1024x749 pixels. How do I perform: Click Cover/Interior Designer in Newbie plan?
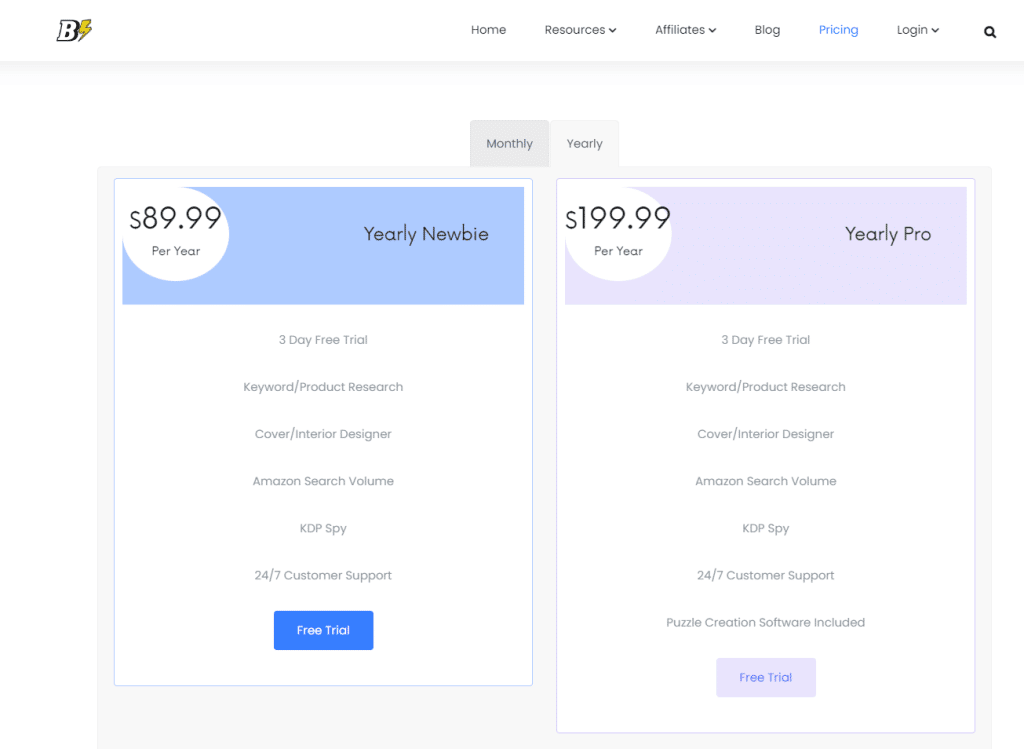pos(323,434)
